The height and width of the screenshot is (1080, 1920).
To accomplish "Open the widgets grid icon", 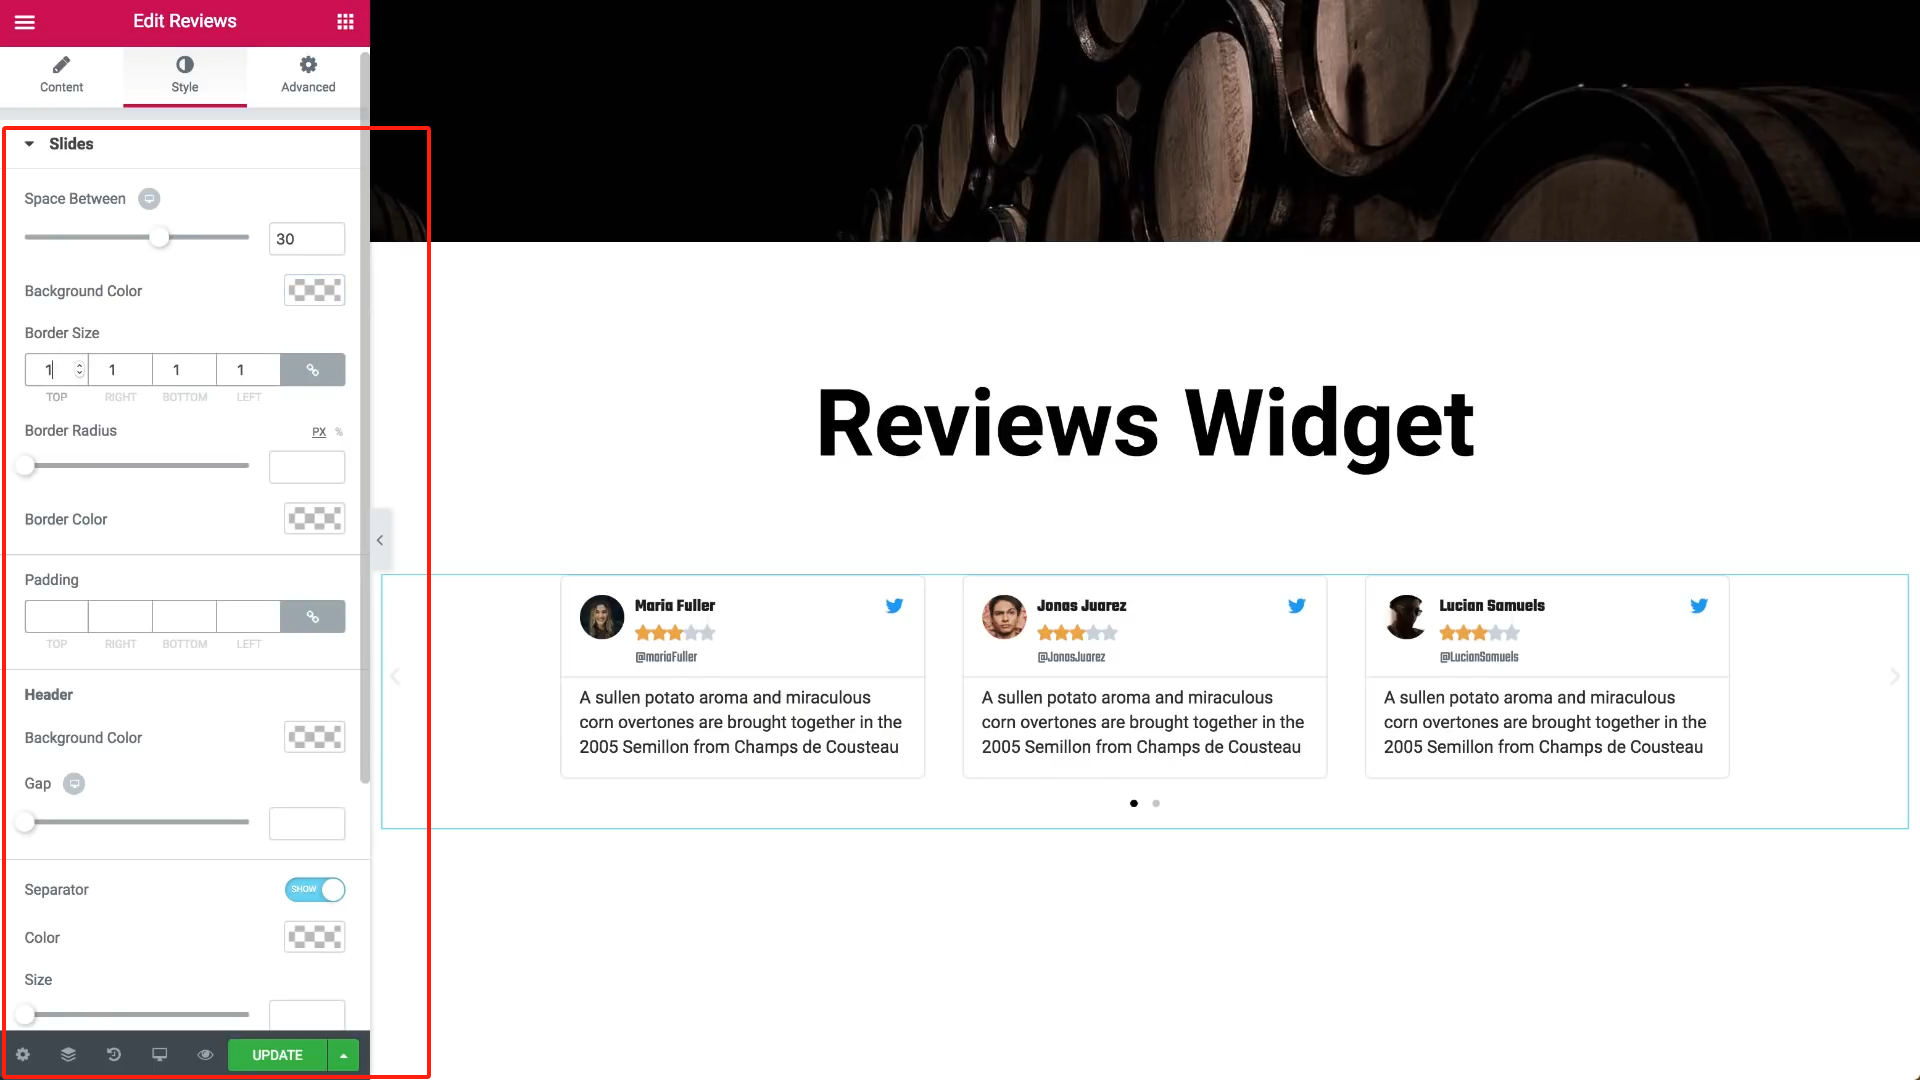I will (345, 22).
